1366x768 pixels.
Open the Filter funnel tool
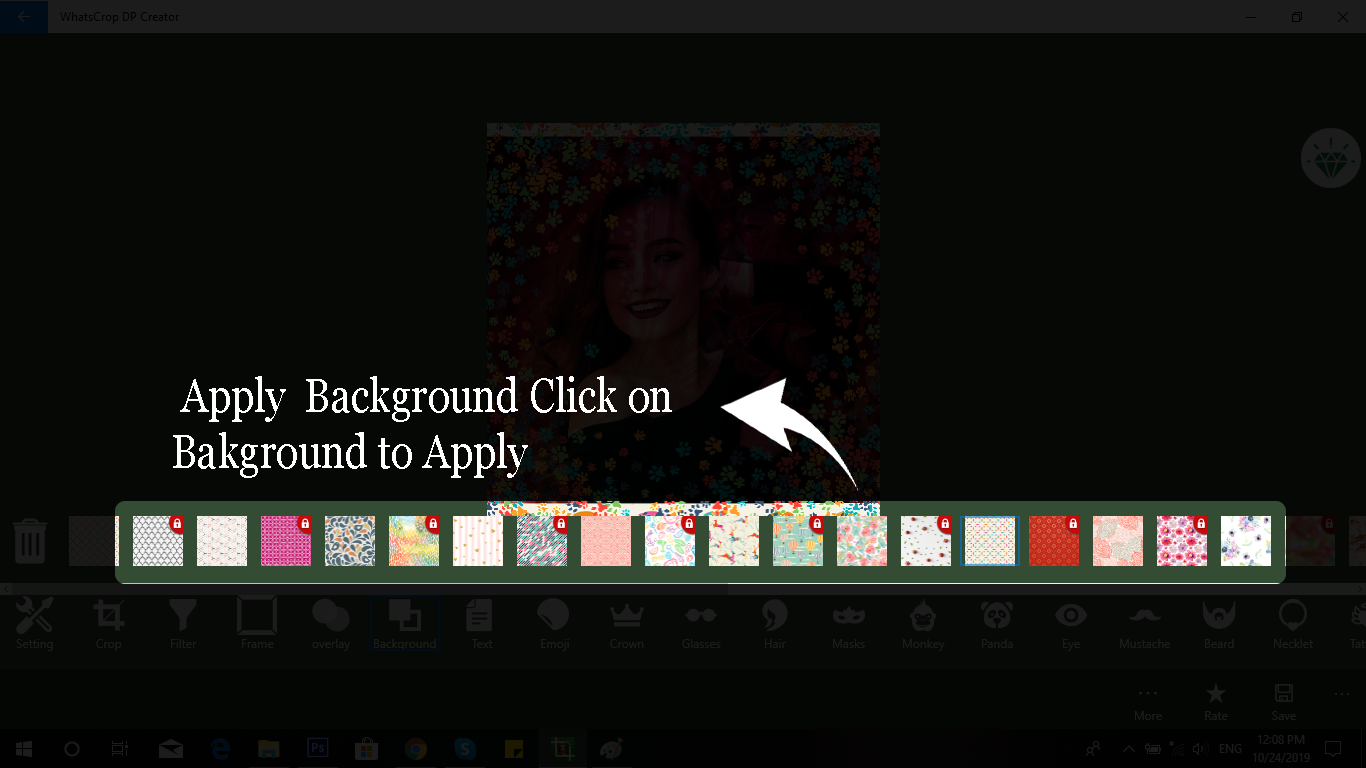click(183, 624)
